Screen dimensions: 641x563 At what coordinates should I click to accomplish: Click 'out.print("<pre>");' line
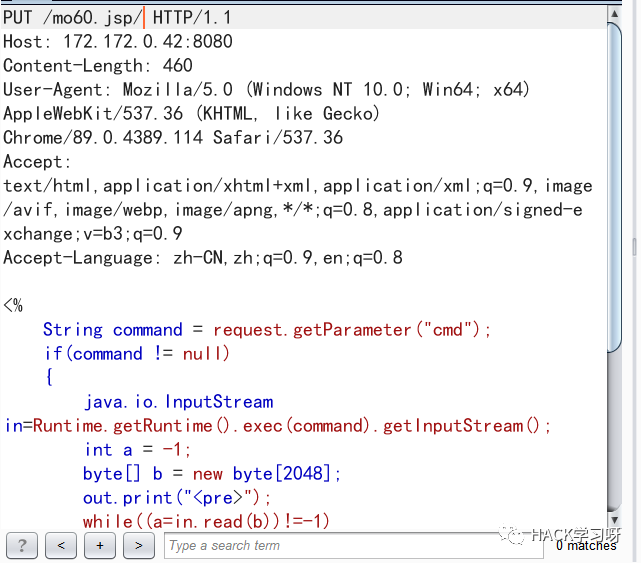[177, 498]
